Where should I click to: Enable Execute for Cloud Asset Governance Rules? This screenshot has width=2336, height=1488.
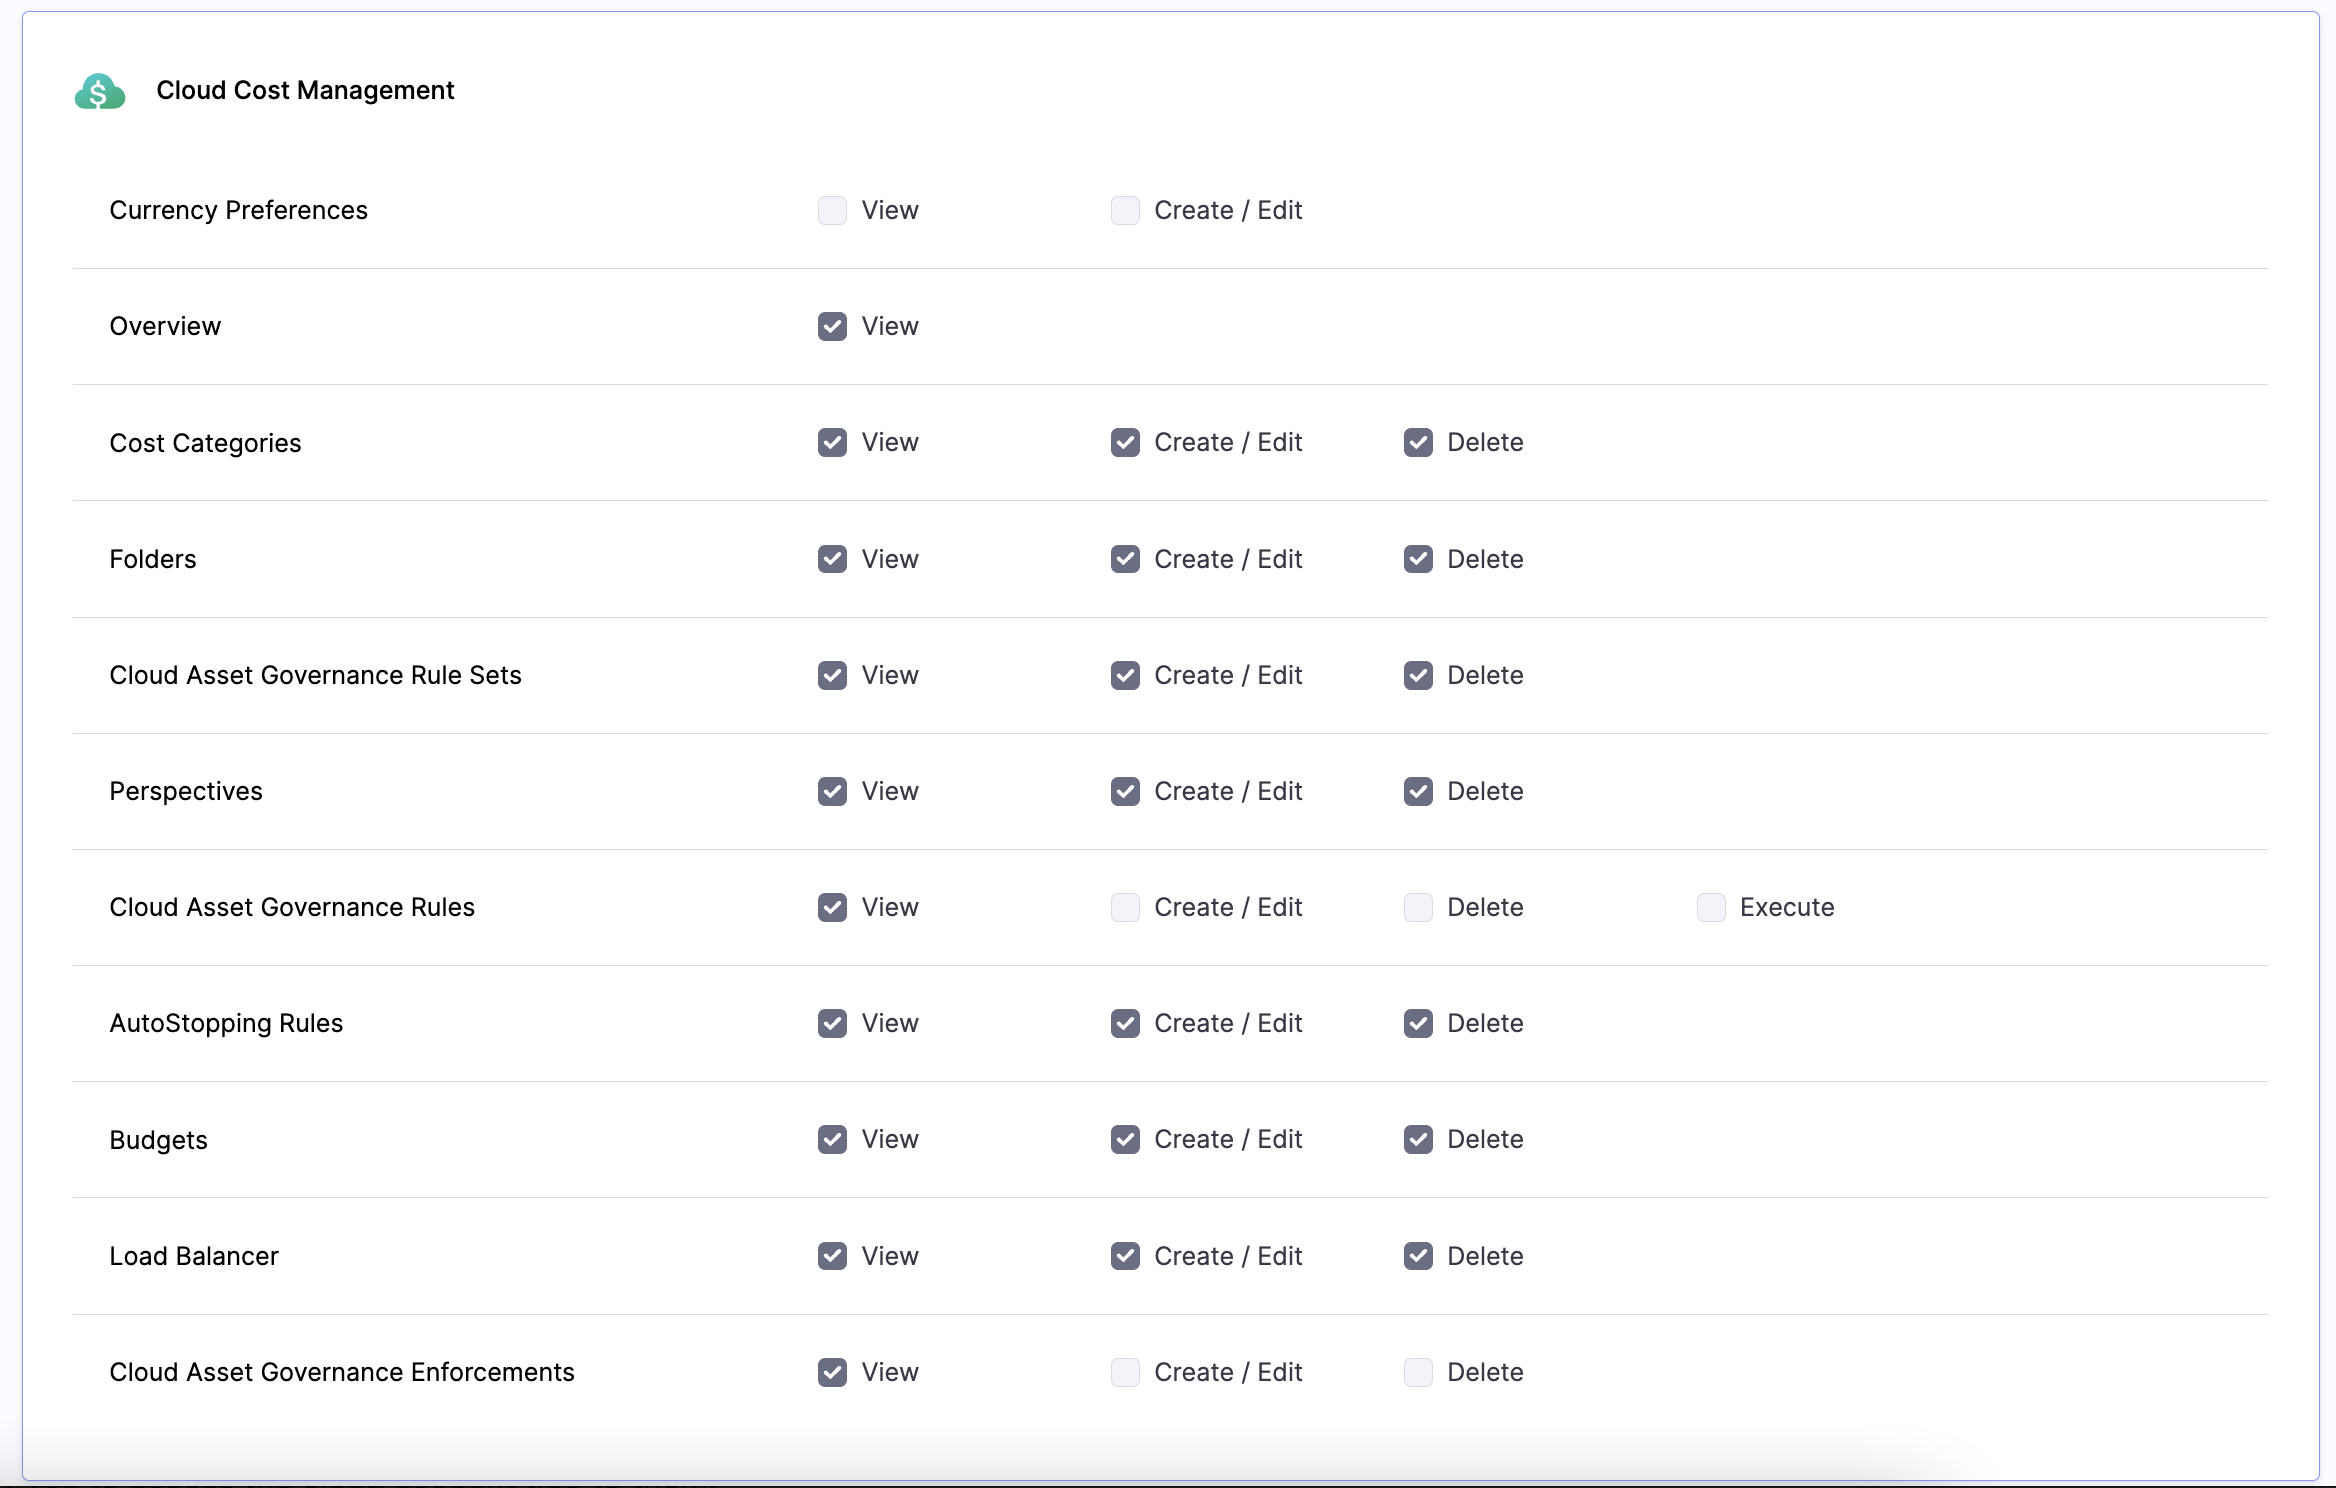1711,907
